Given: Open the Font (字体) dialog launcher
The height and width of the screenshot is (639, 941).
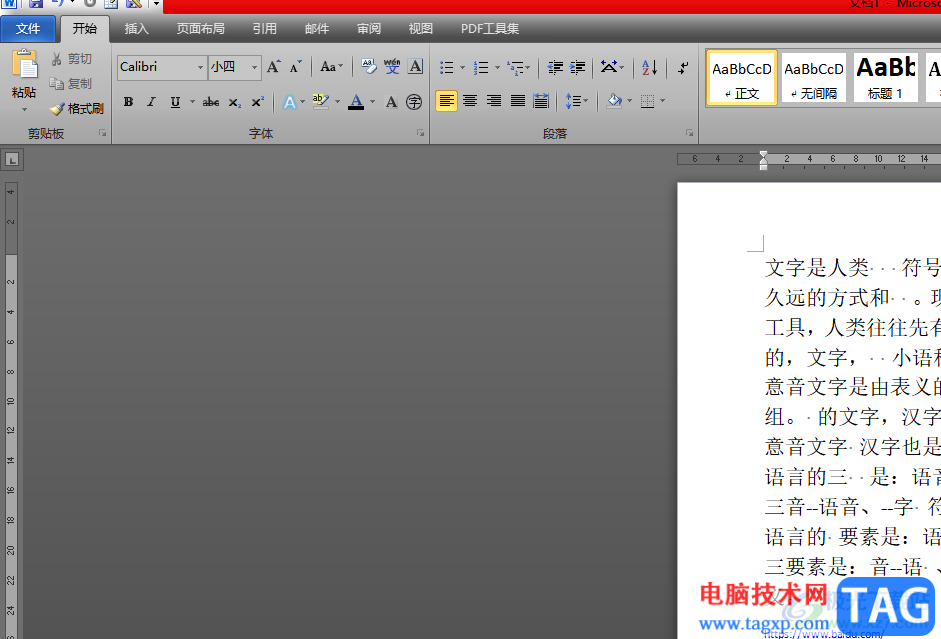Looking at the screenshot, I should click(x=420, y=133).
